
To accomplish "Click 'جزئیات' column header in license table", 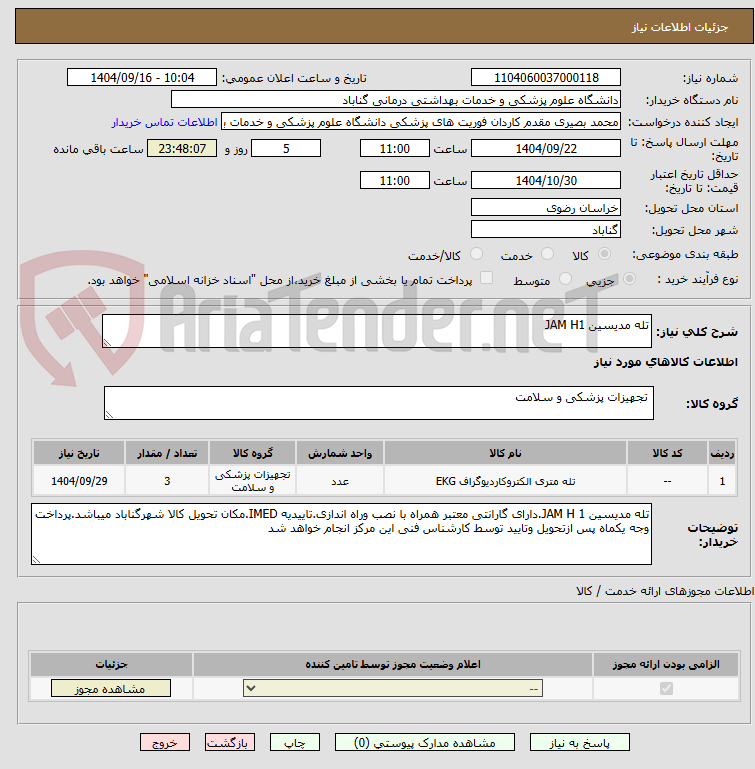I will click(111, 665).
